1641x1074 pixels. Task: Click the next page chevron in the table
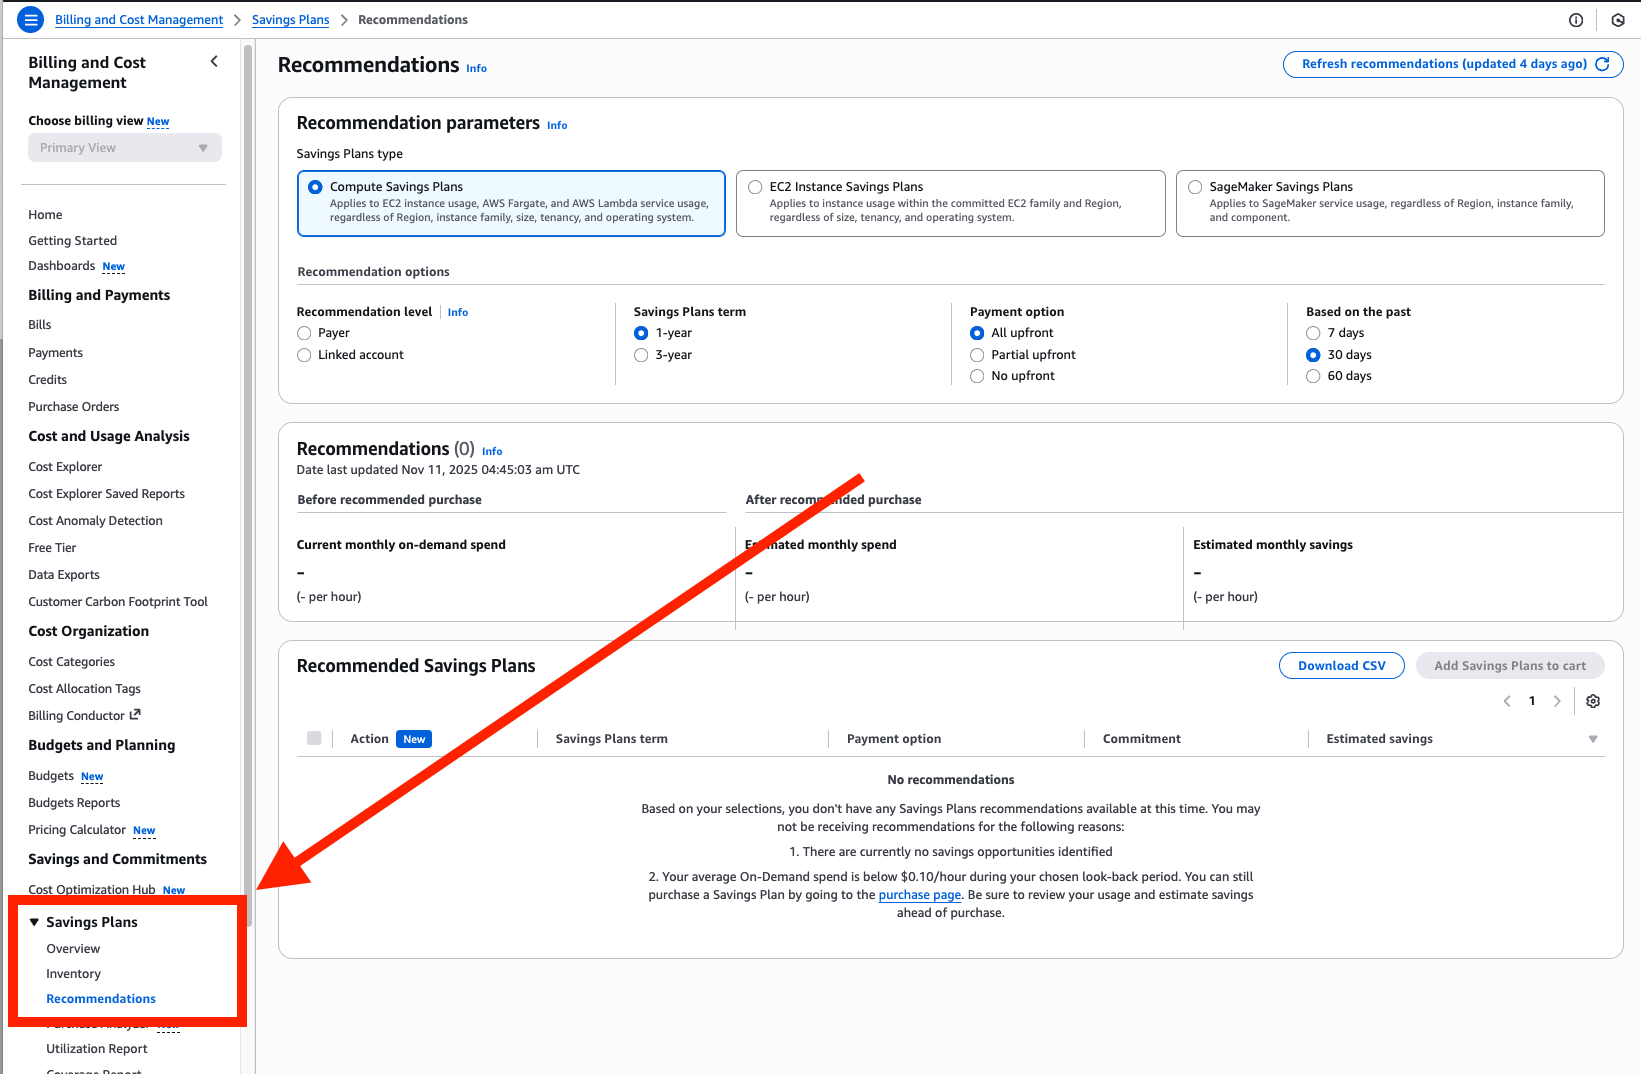click(x=1557, y=701)
